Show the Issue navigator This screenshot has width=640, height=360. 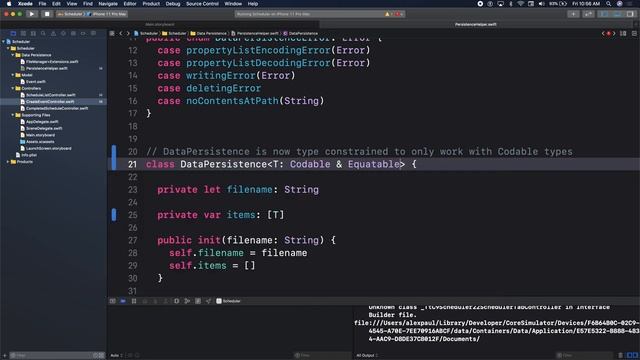point(53,33)
